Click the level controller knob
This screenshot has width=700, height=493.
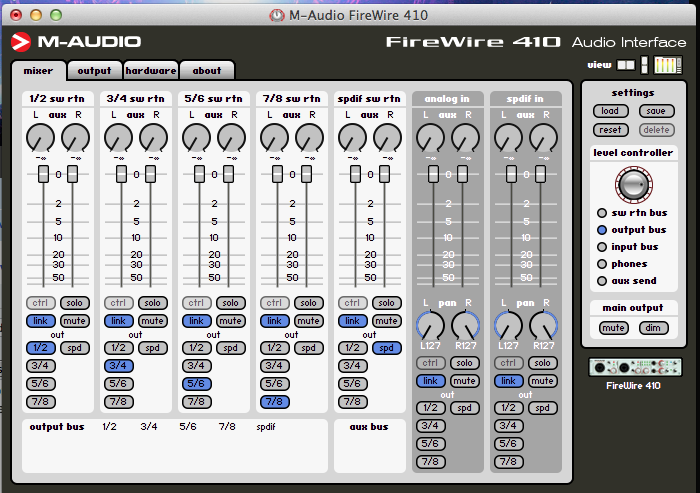point(632,183)
